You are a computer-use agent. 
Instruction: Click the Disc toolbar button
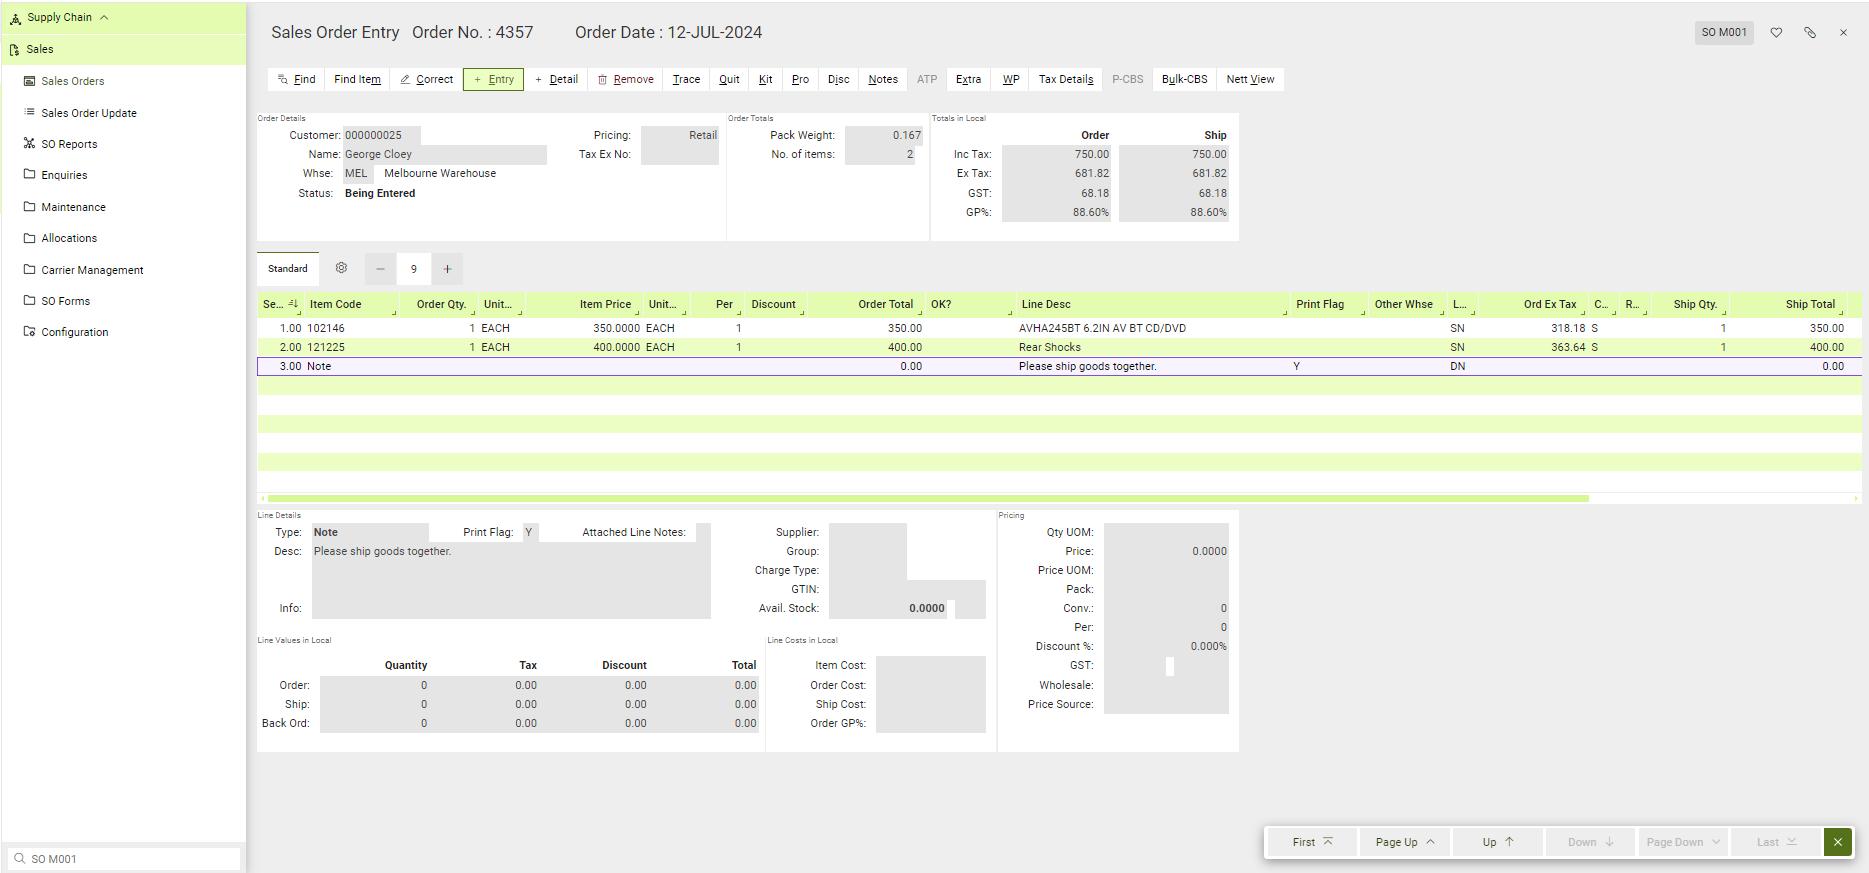tap(838, 79)
